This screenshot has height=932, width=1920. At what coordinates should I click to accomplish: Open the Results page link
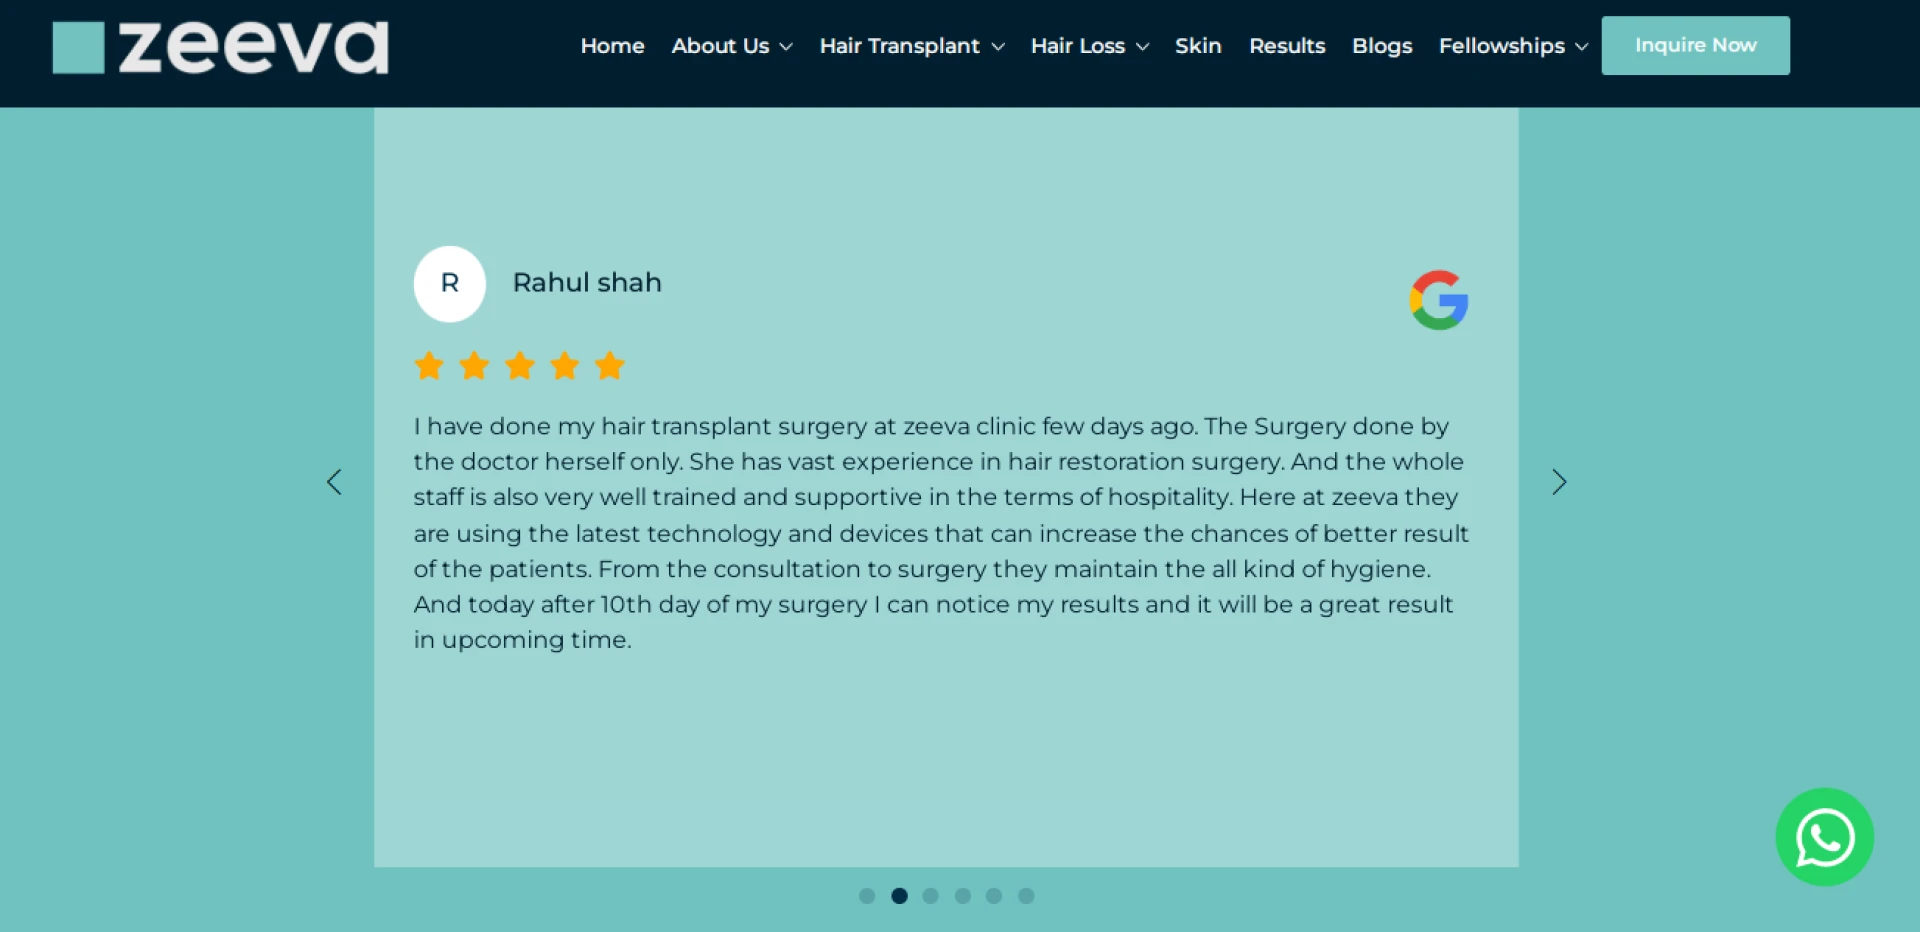1287,46
